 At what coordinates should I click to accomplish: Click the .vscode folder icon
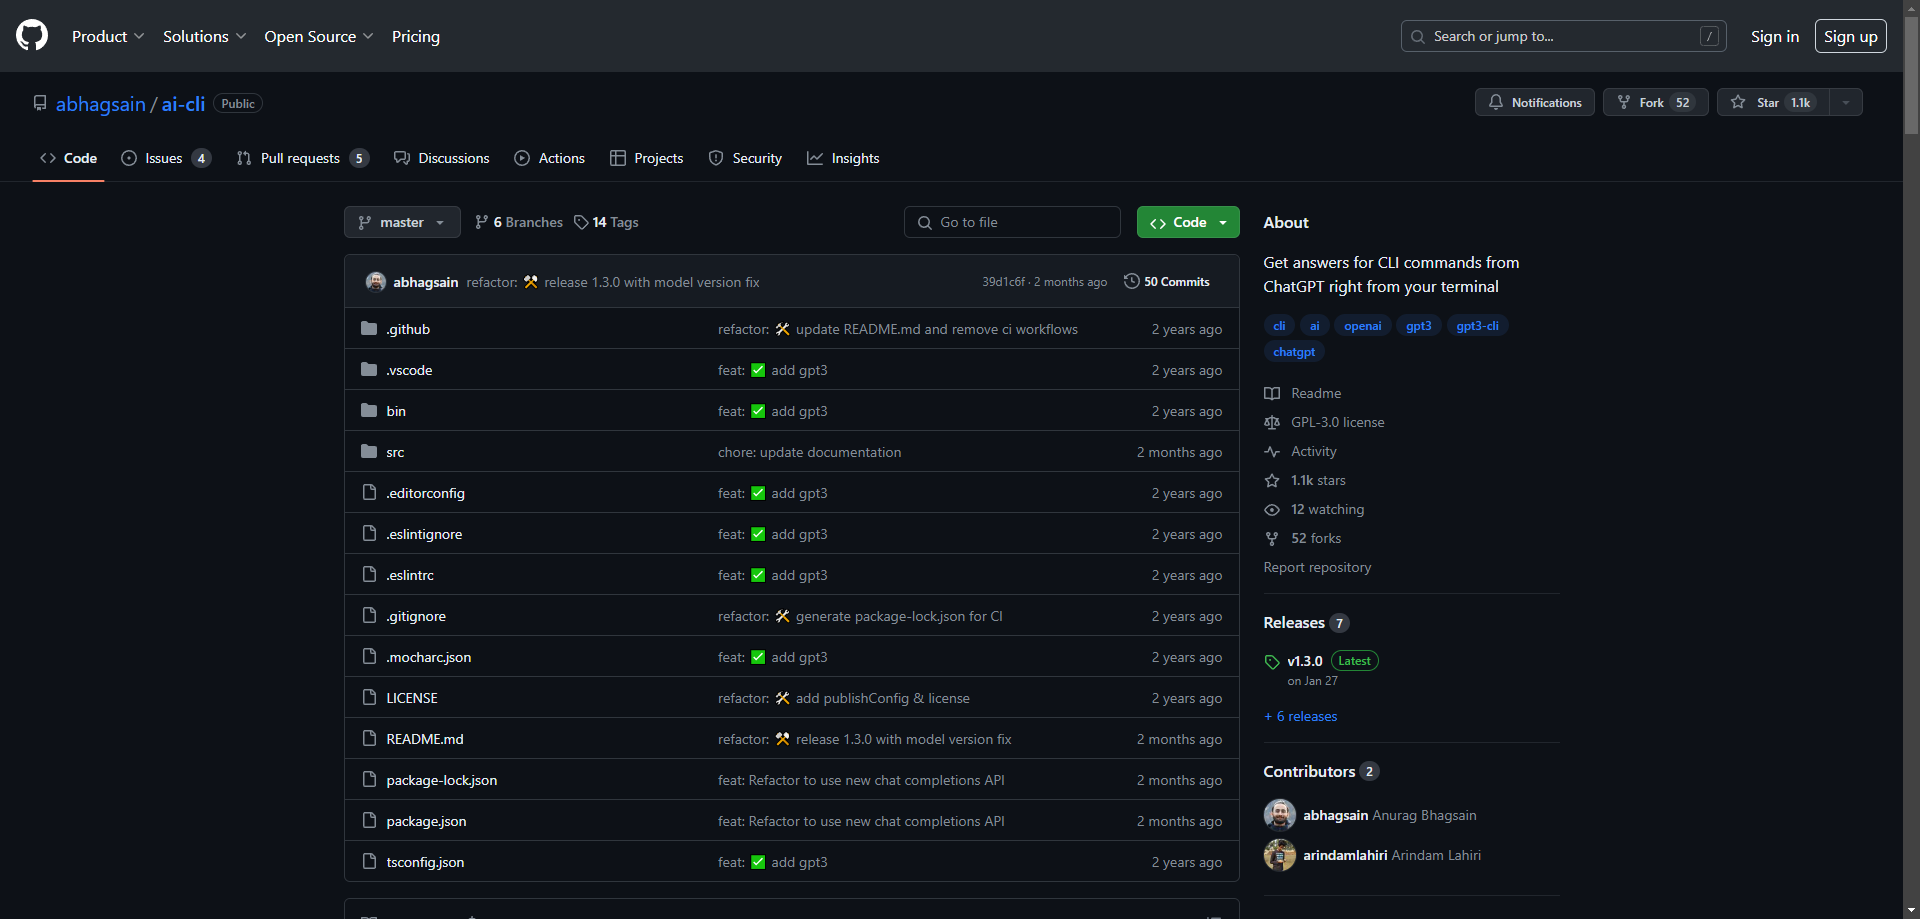(369, 370)
